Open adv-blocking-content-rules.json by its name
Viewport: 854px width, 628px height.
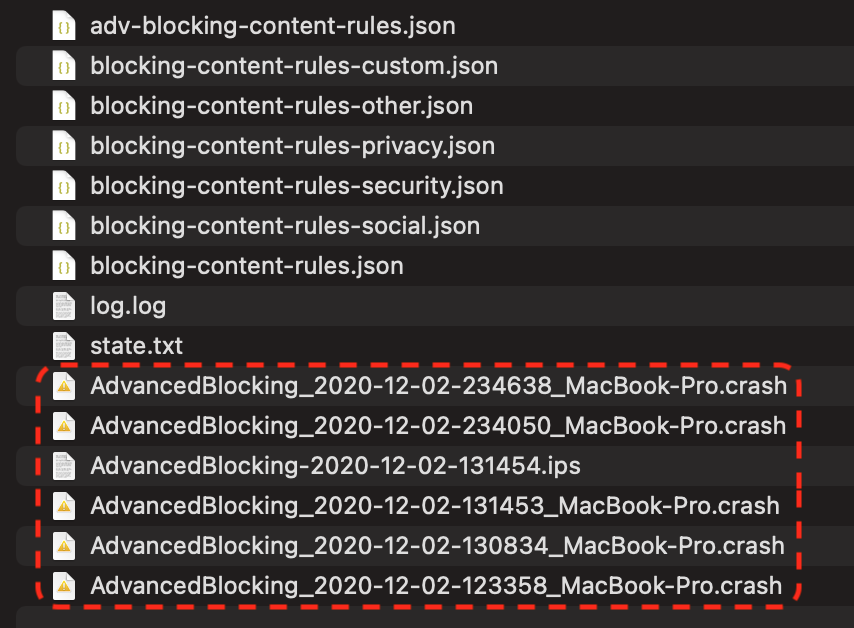[x=271, y=25]
